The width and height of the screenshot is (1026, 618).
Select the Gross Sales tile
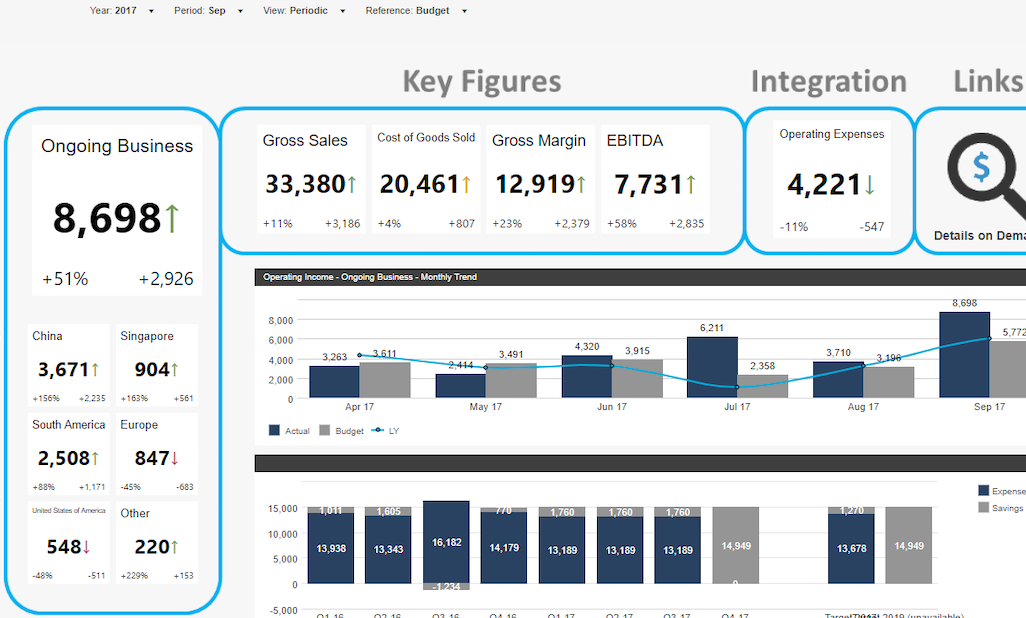[x=311, y=179]
